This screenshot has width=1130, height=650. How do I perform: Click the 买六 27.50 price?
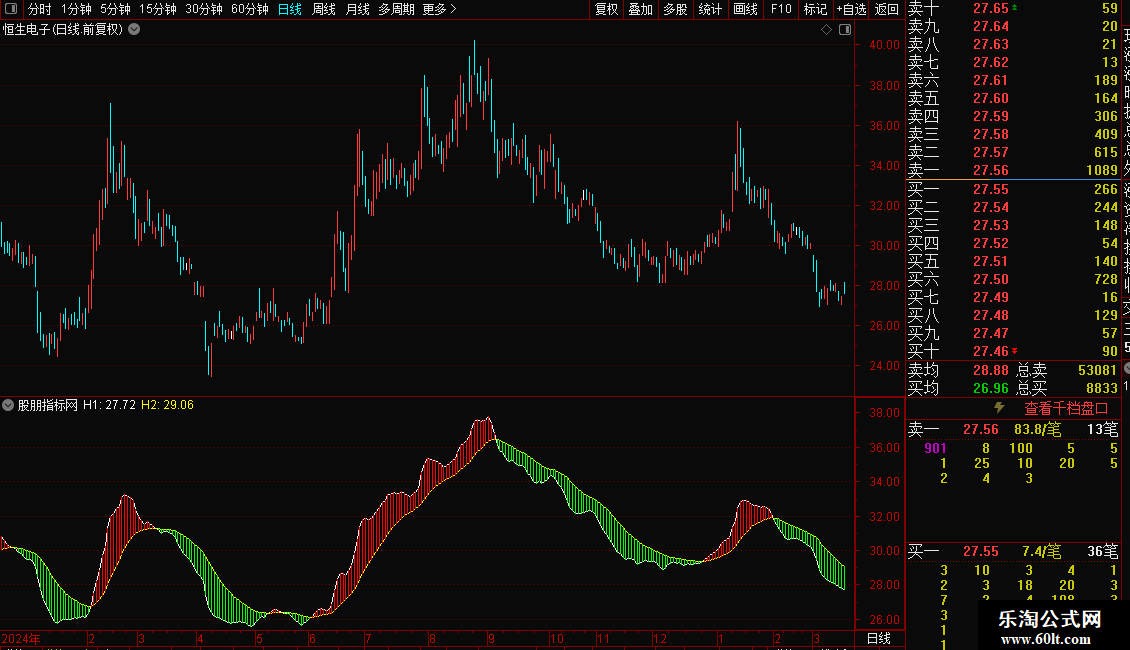[x=991, y=279]
